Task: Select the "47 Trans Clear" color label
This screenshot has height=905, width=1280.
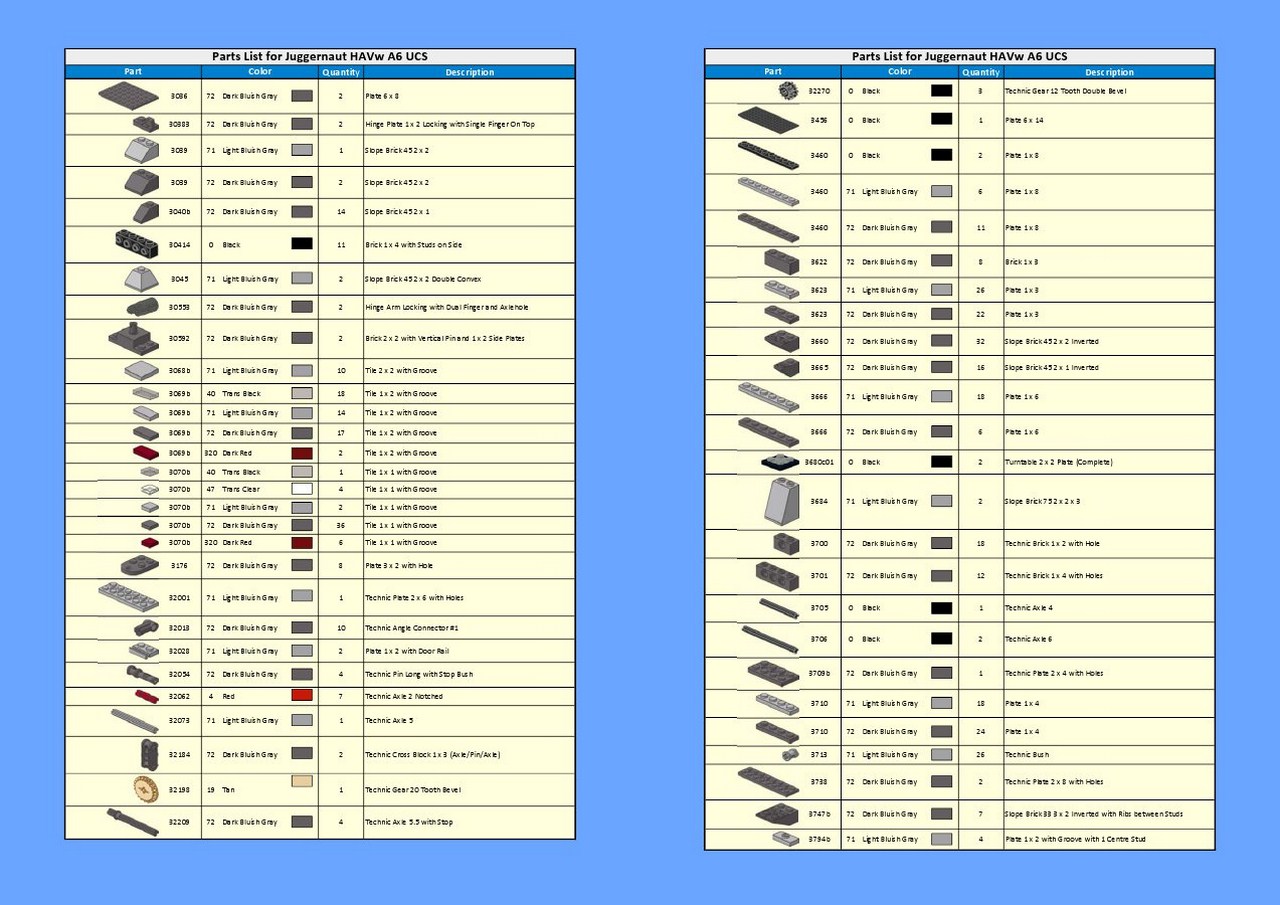Action: [x=233, y=490]
